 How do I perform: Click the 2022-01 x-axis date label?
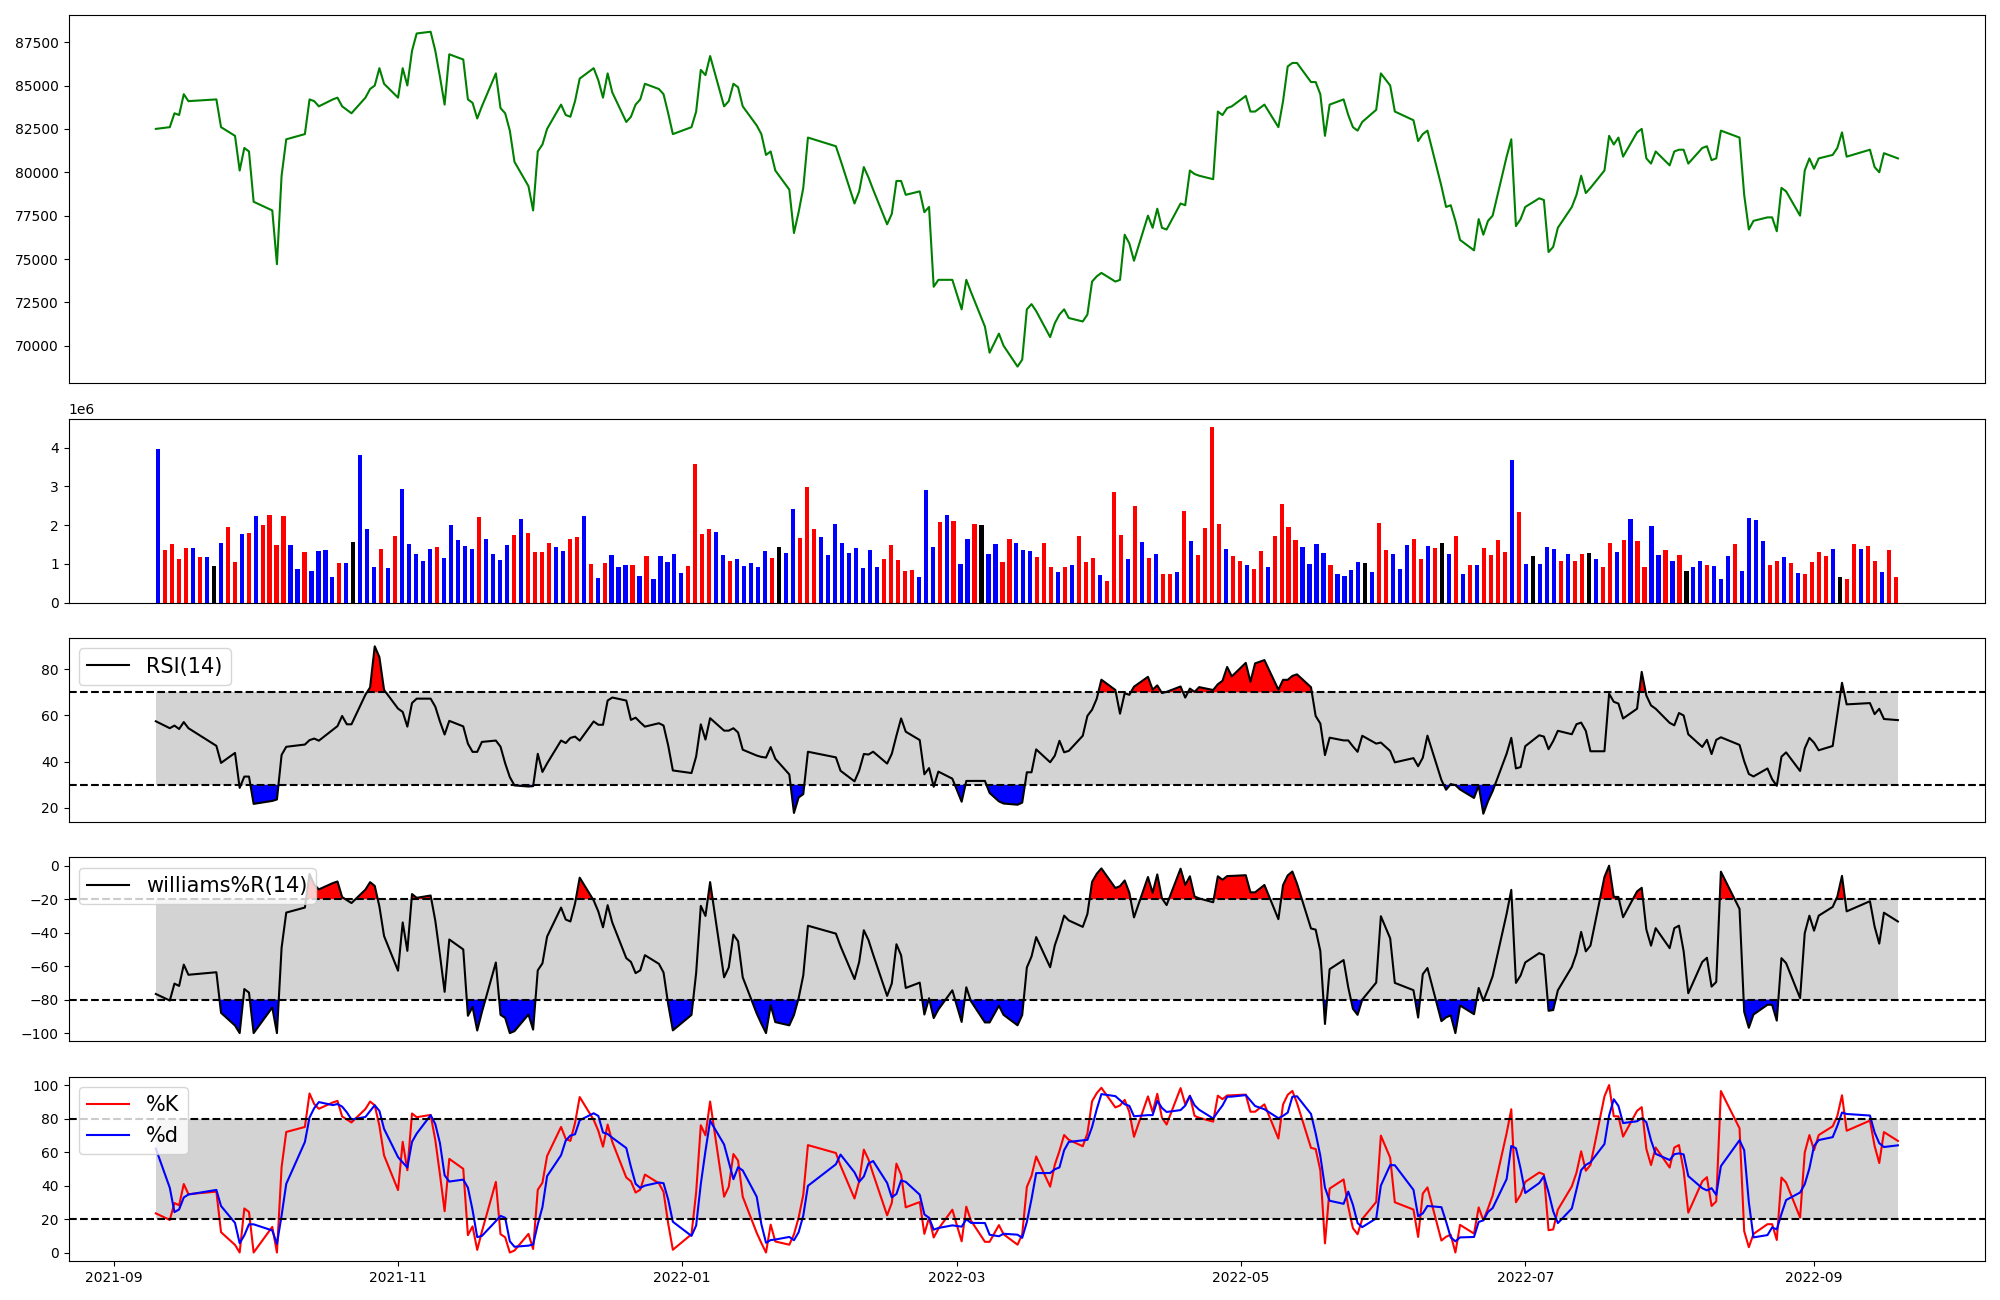pos(682,1277)
